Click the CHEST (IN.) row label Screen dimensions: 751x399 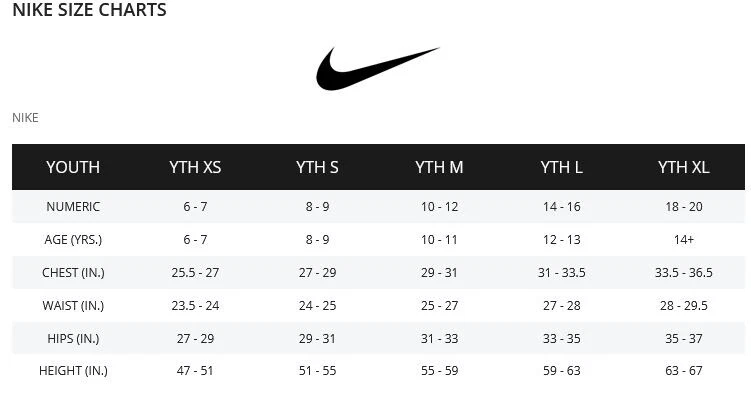[x=73, y=273]
